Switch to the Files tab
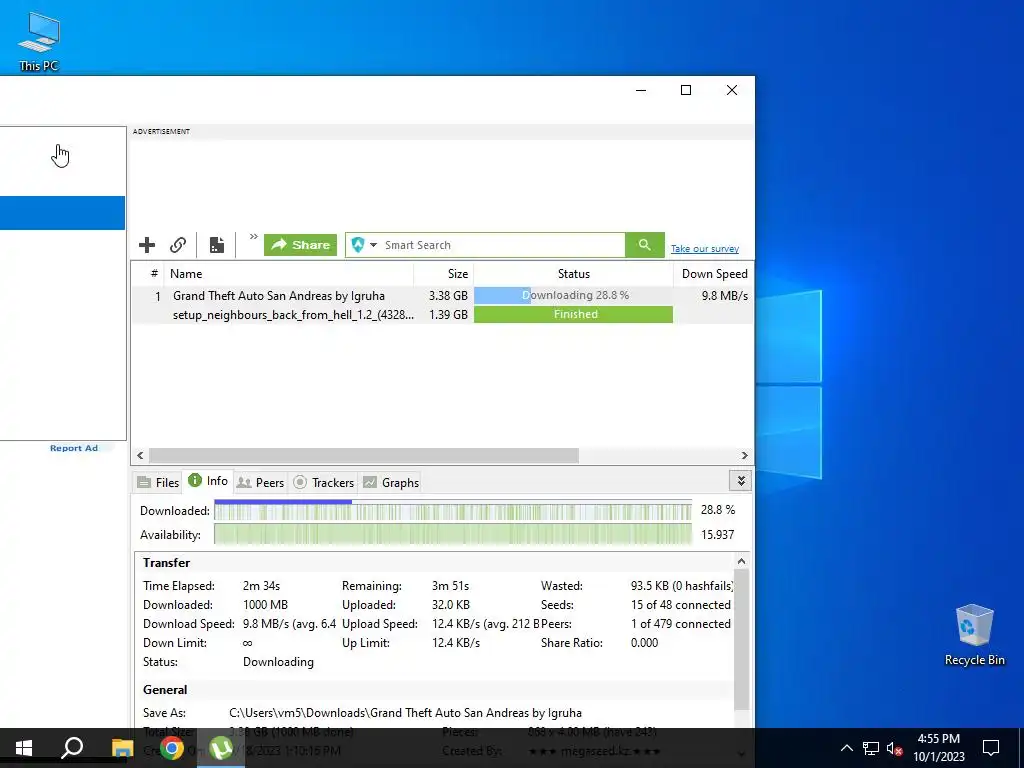This screenshot has width=1024, height=768. tap(158, 483)
